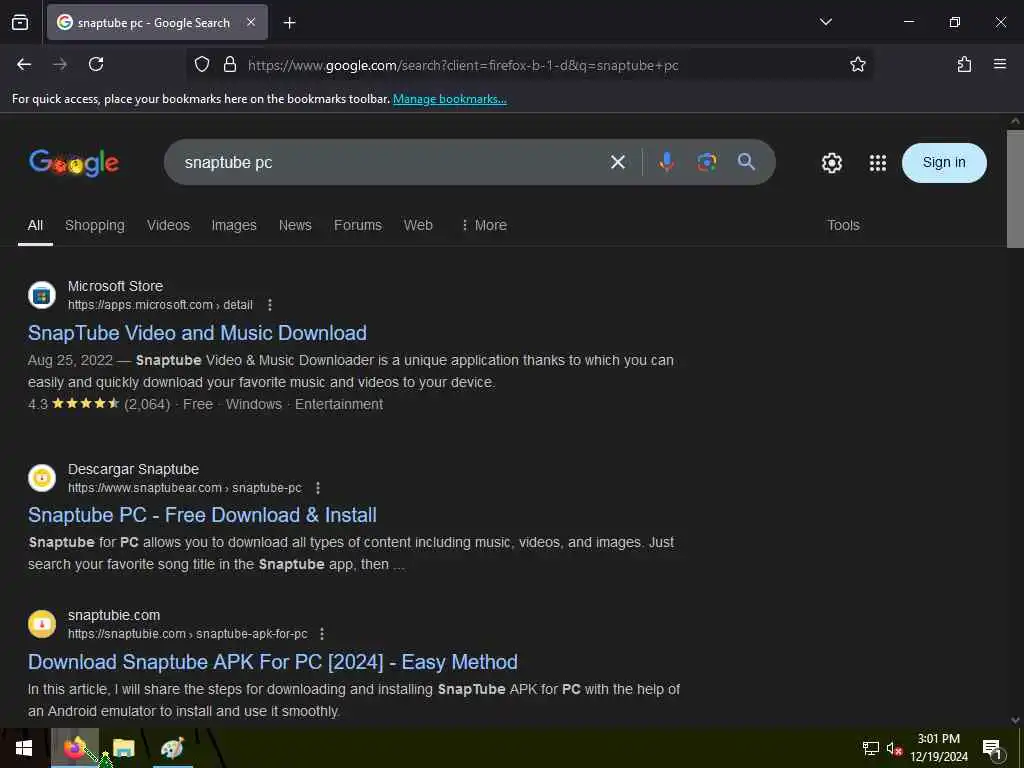
Task: Open Google quick settings gear
Action: pos(831,163)
